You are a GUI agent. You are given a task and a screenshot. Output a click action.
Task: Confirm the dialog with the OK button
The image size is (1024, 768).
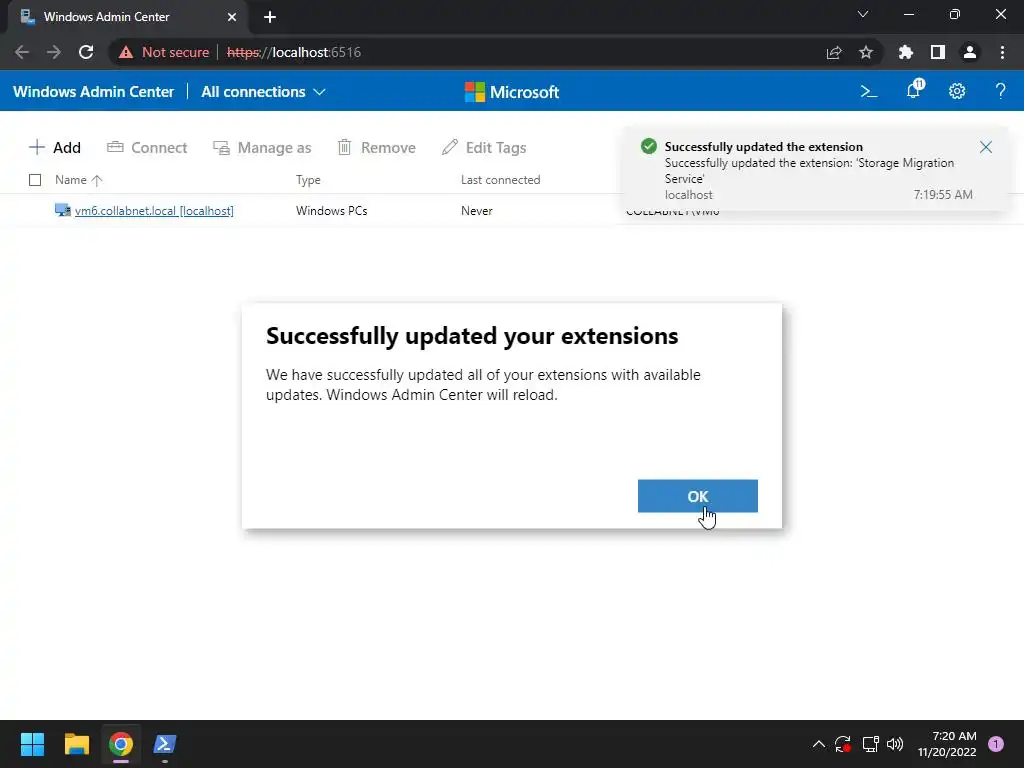[697, 496]
